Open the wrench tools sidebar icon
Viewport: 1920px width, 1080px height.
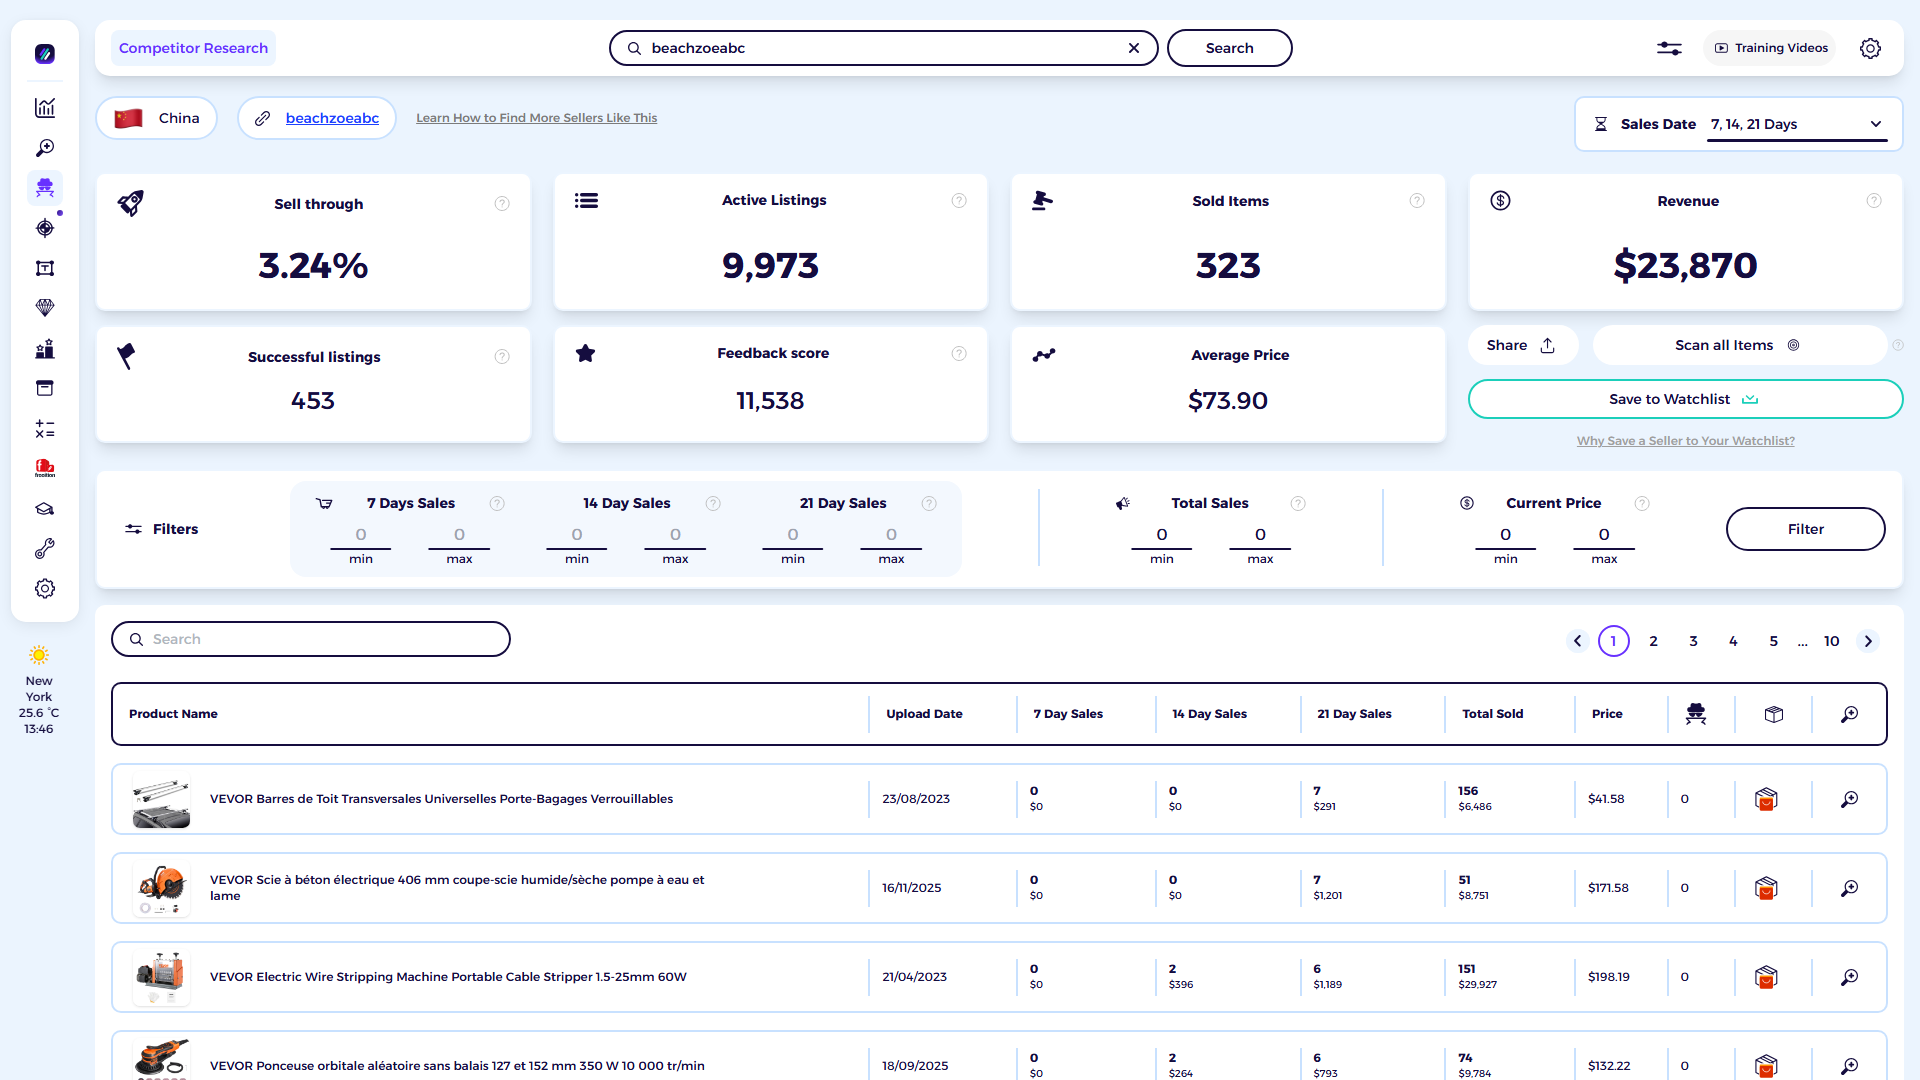[45, 549]
